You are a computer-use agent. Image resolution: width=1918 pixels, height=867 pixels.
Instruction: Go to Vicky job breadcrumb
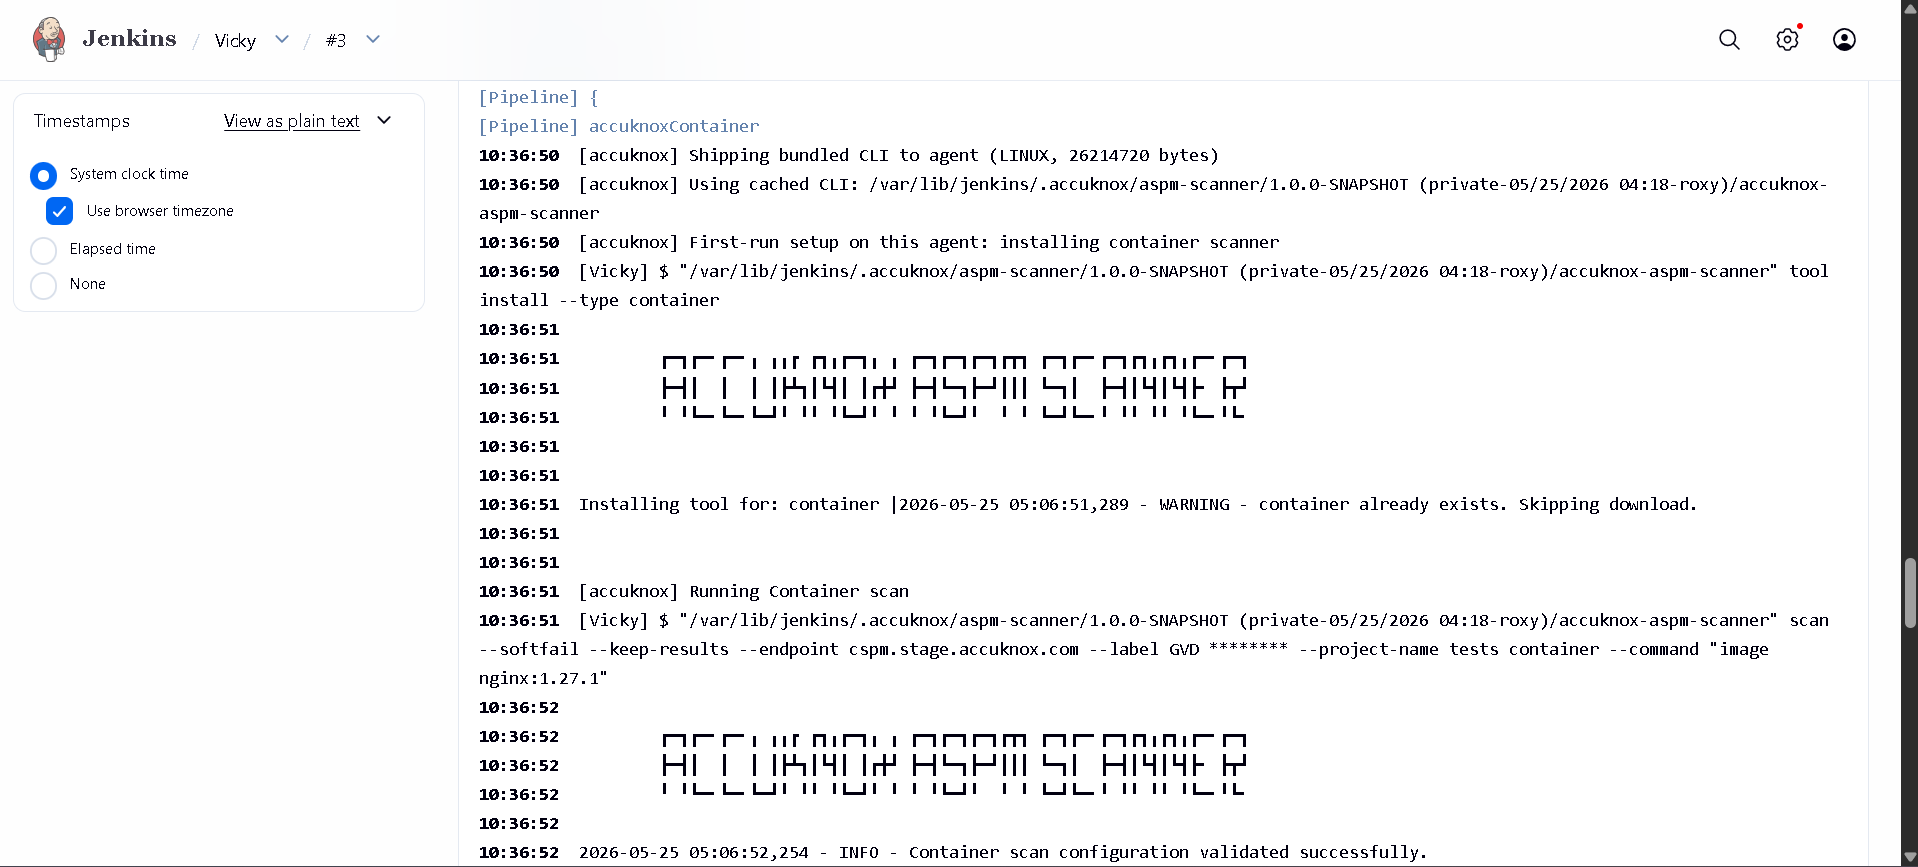tap(235, 40)
